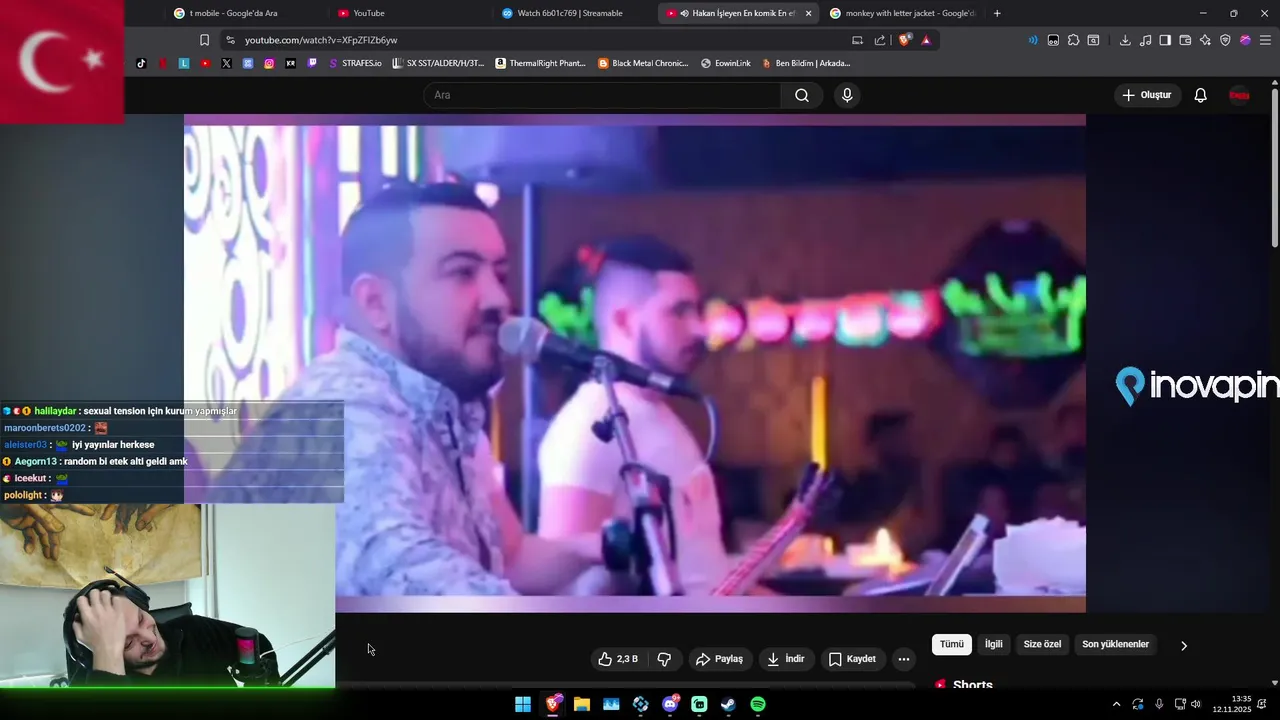This screenshot has width=1280, height=720.
Task: Click the Shorts section heading
Action: [973, 685]
